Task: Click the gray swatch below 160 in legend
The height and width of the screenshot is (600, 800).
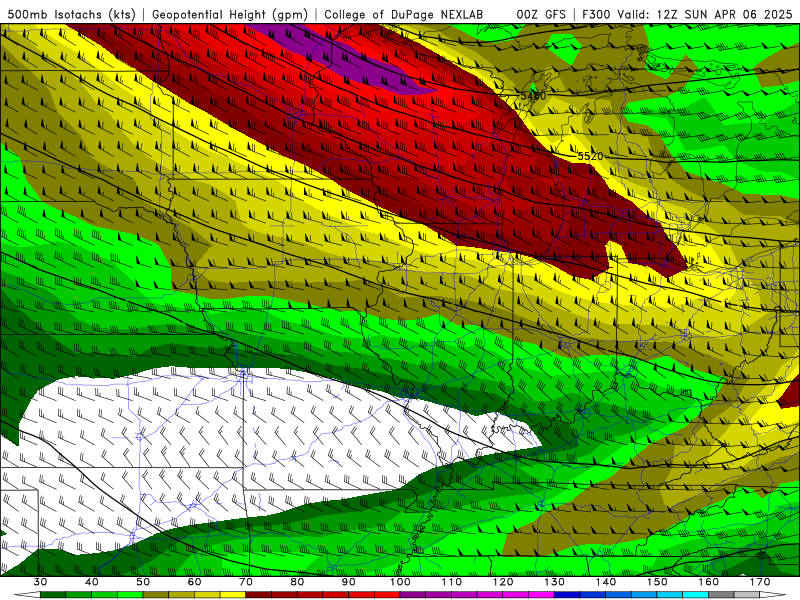Action: pos(721,595)
